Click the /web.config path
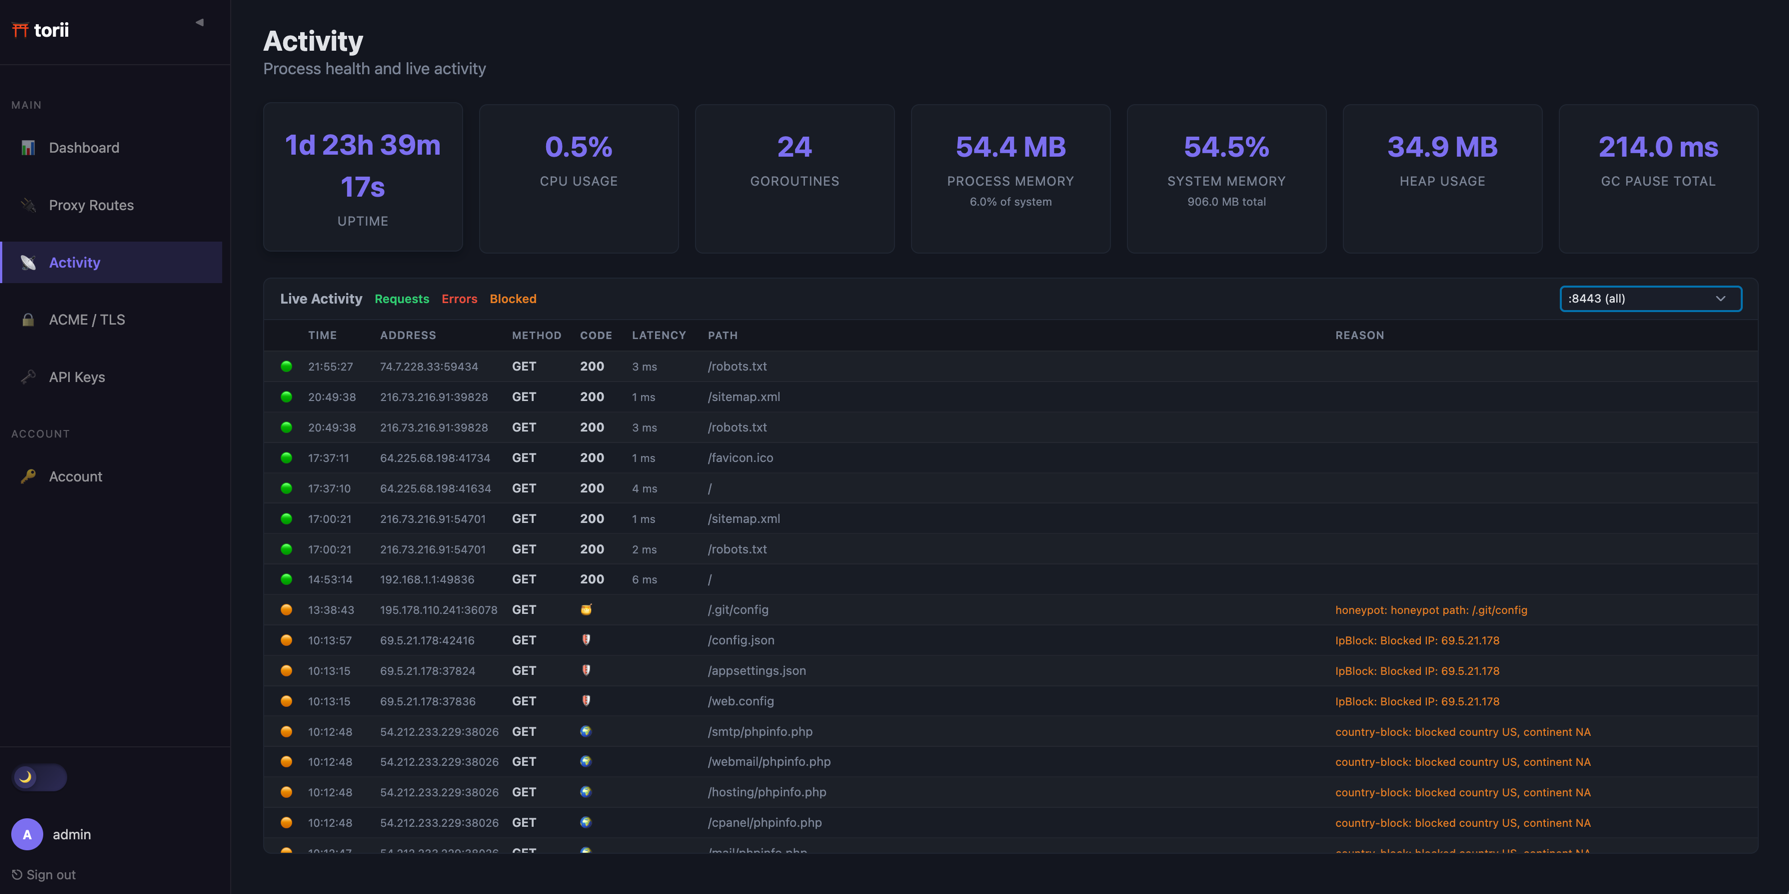 tap(741, 701)
